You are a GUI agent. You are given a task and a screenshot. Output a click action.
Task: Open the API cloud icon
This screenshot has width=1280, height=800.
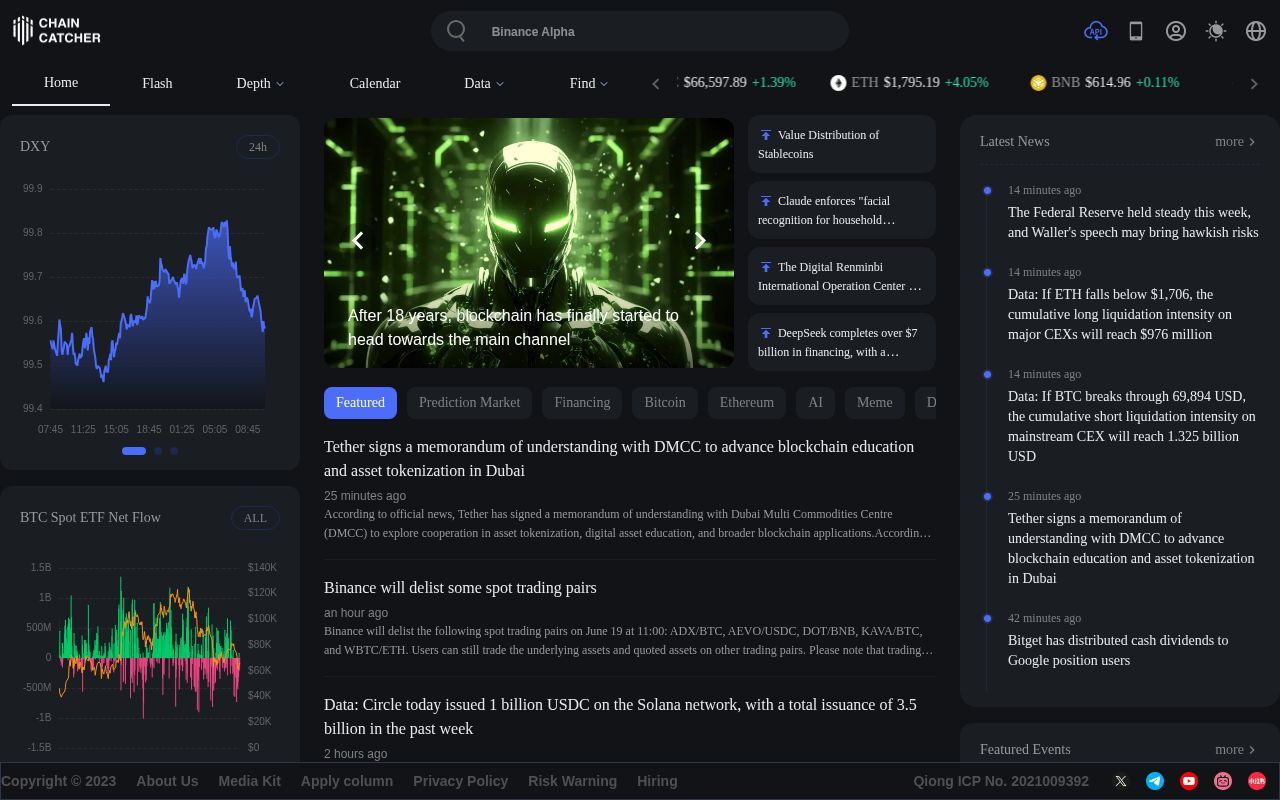(x=1096, y=31)
